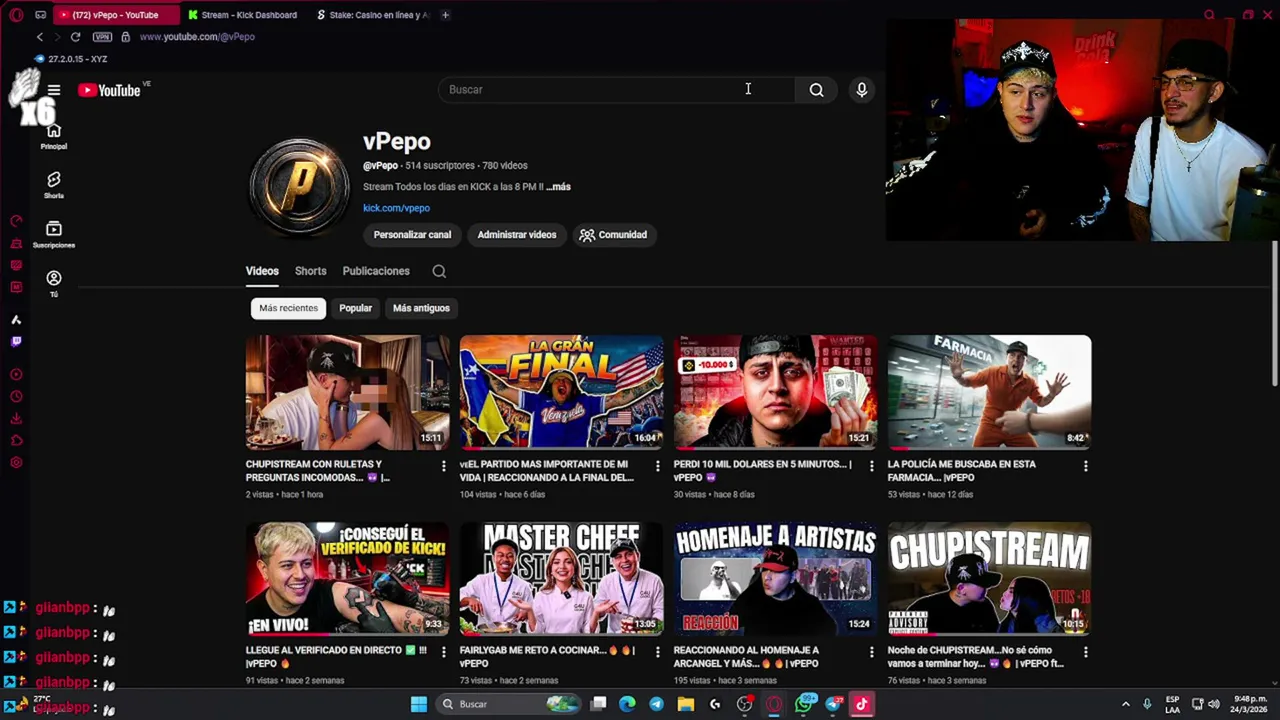Viewport: 1280px width, 720px height.
Task: Click Personalizar canal button
Action: (x=412, y=235)
